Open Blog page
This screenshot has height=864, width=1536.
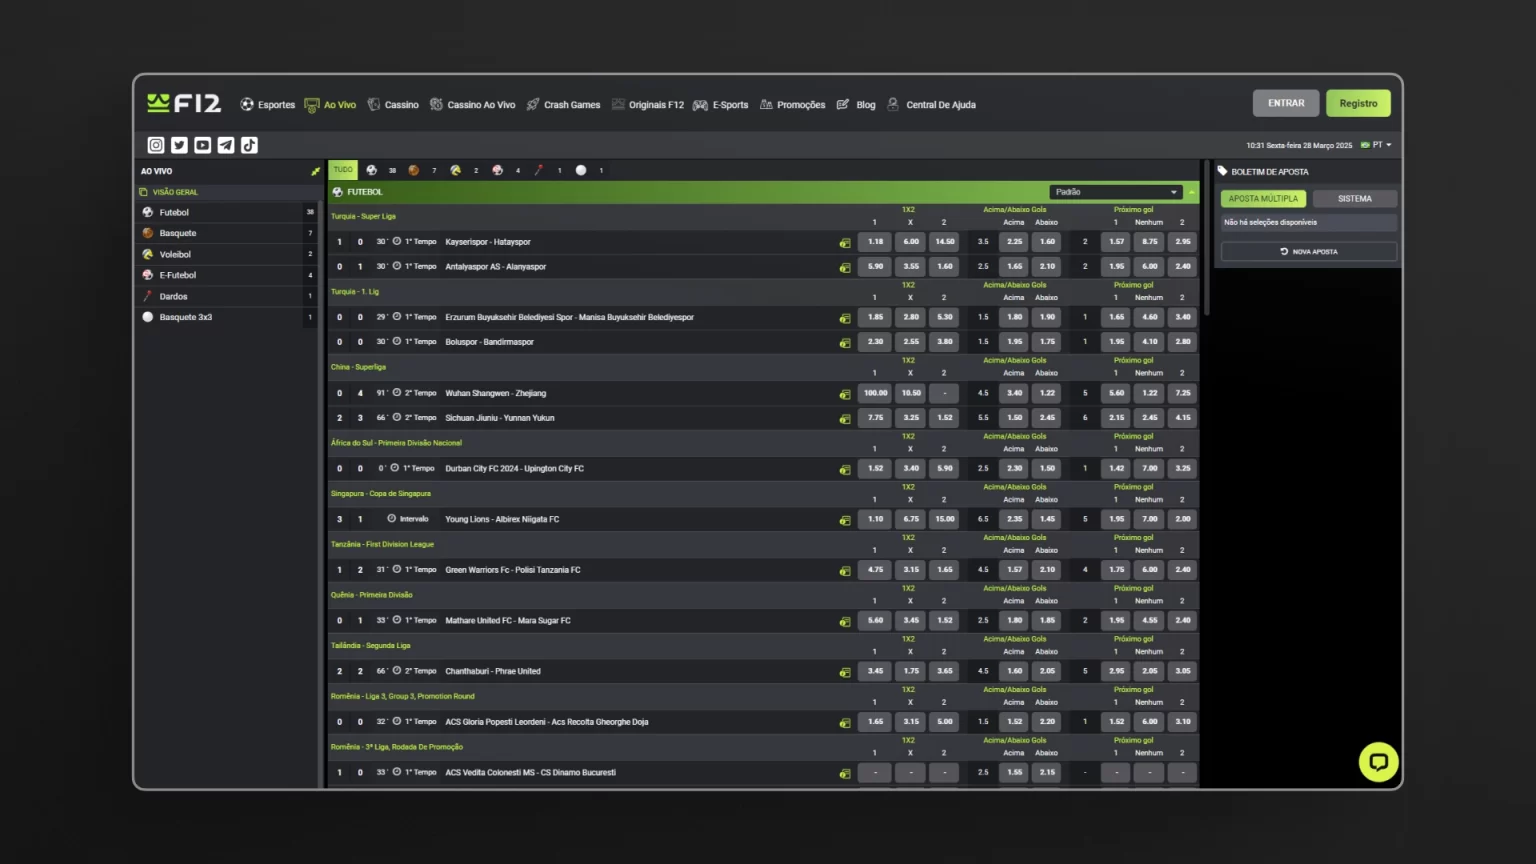(856, 104)
